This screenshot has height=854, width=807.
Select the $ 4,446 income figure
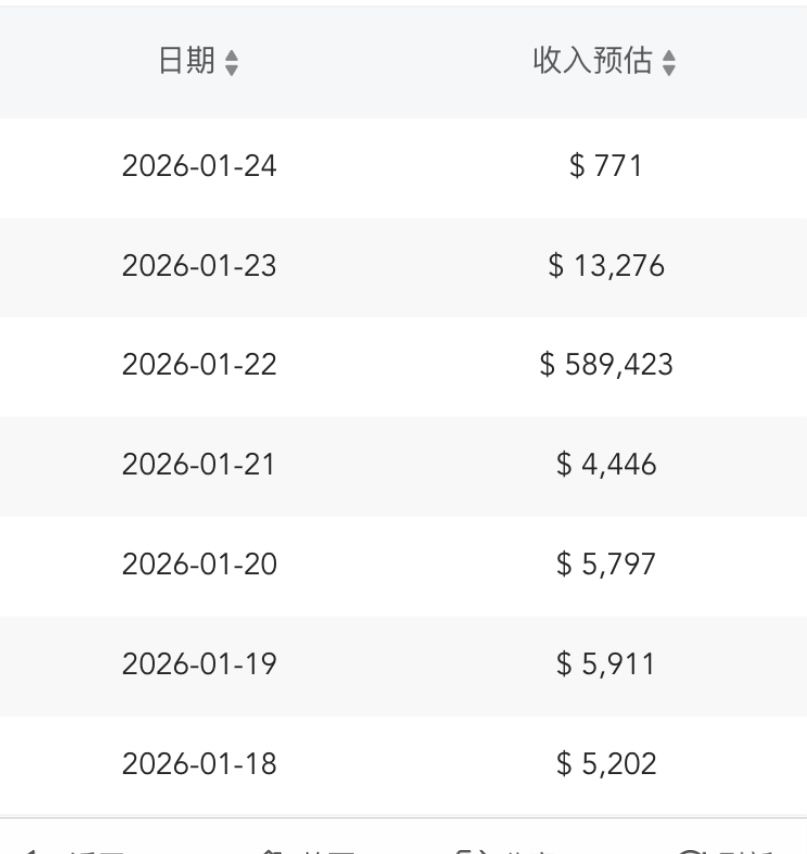coord(605,465)
